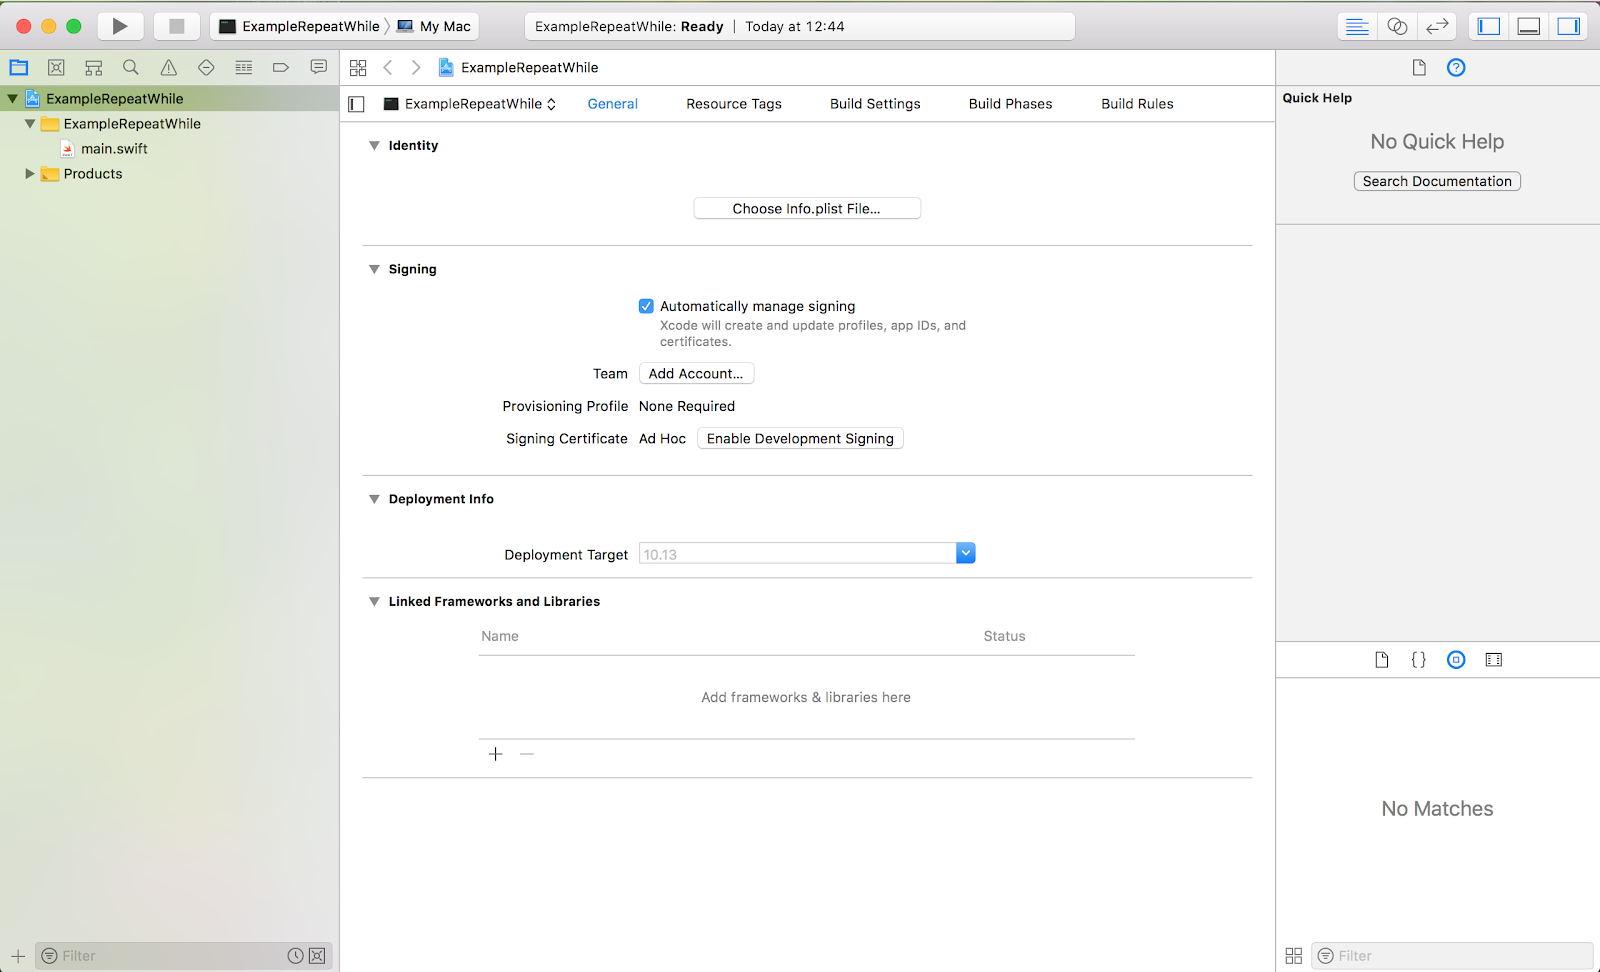Collapse the Deployment Info section
Screen dimensions: 1600x972
click(374, 499)
